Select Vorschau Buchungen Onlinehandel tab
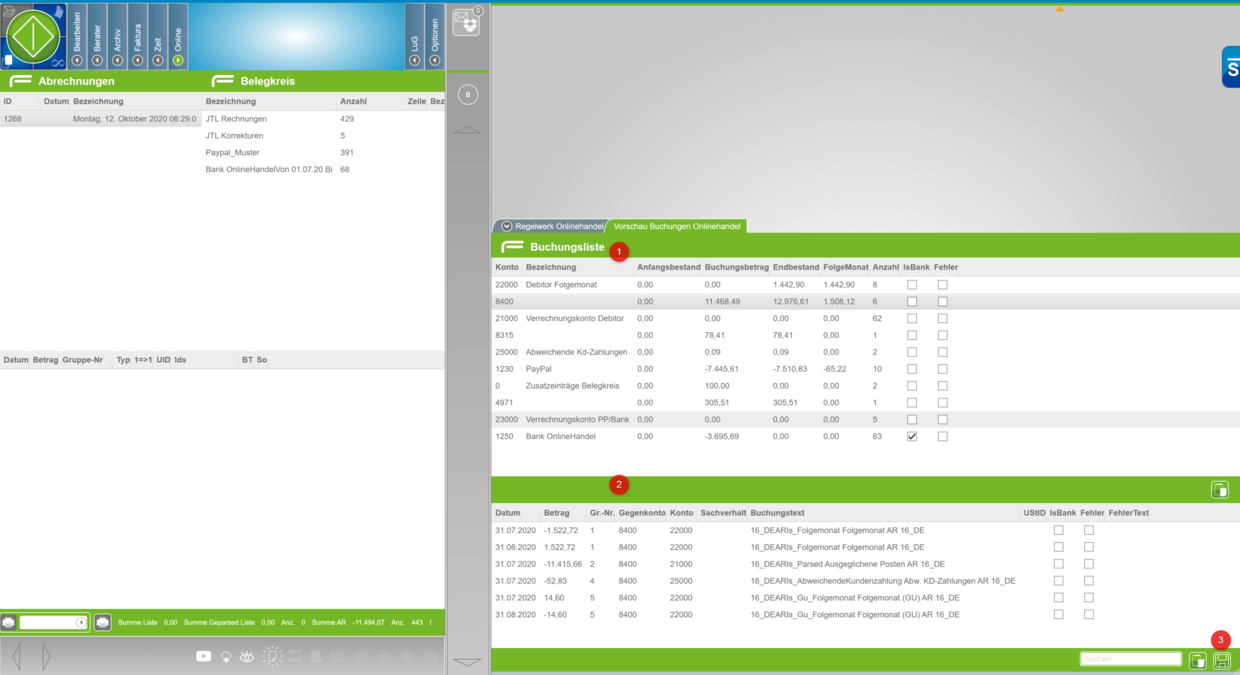The width and height of the screenshot is (1240, 675). [x=676, y=226]
